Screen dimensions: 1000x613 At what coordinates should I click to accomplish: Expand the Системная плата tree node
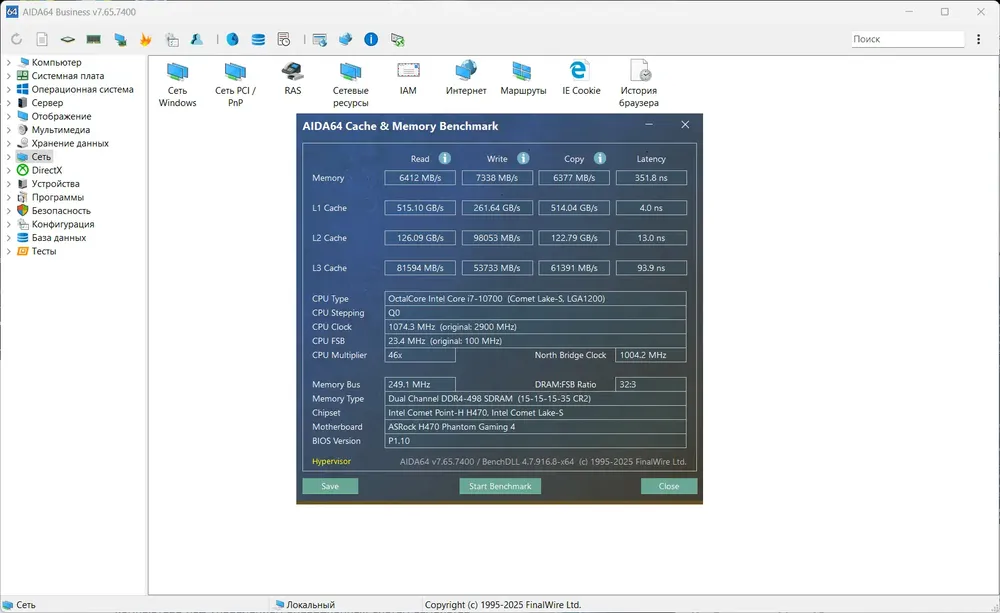click(8, 76)
